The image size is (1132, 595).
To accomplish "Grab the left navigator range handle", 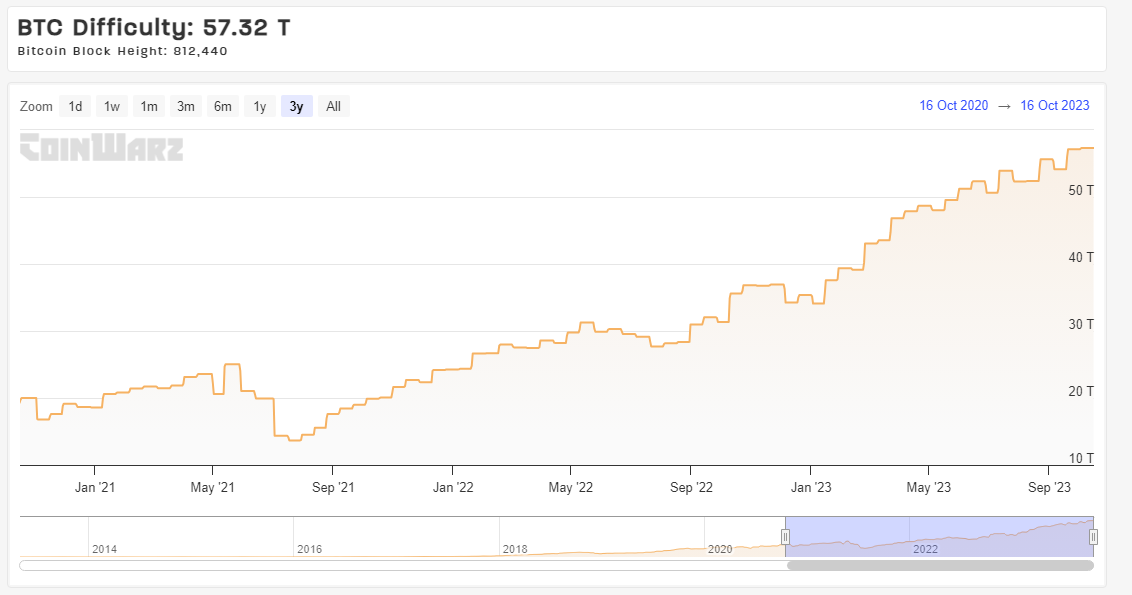I will point(785,537).
